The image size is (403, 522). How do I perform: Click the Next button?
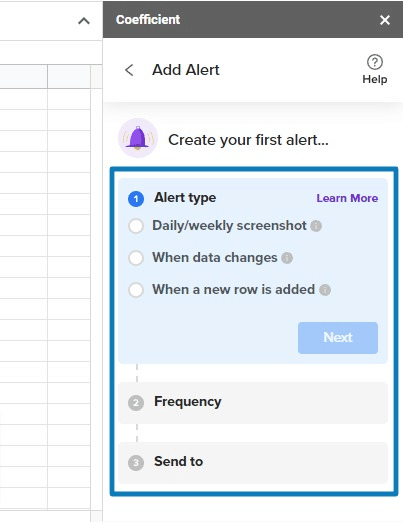click(338, 338)
